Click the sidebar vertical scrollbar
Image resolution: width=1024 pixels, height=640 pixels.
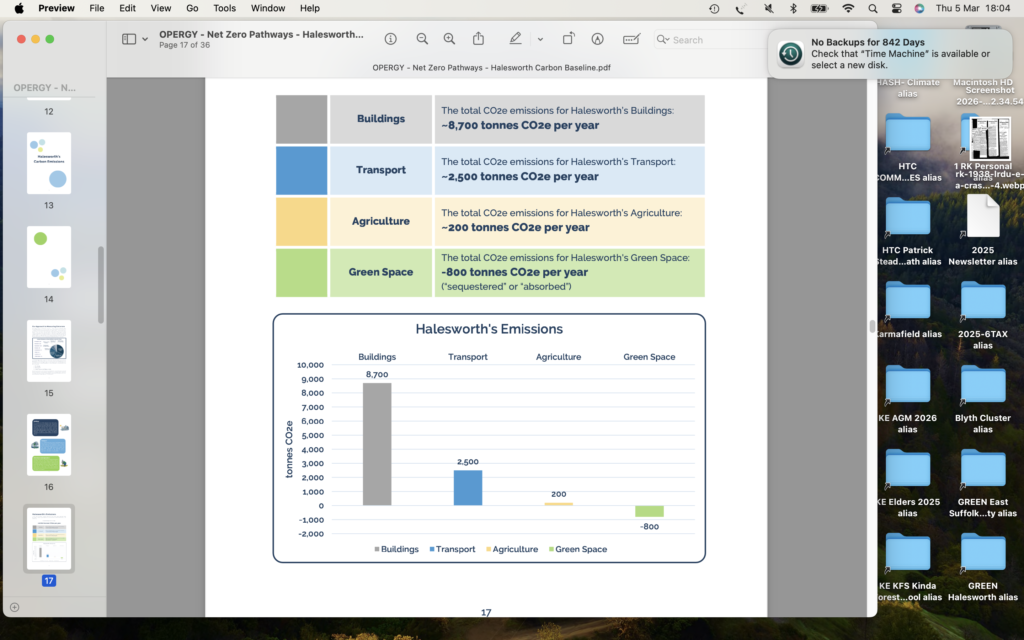point(100,285)
